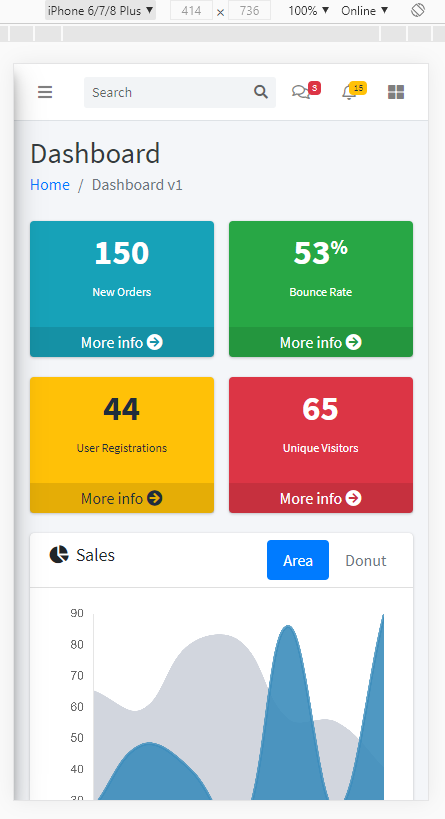
Task: Open the Online throttling dropdown
Action: pos(365,10)
